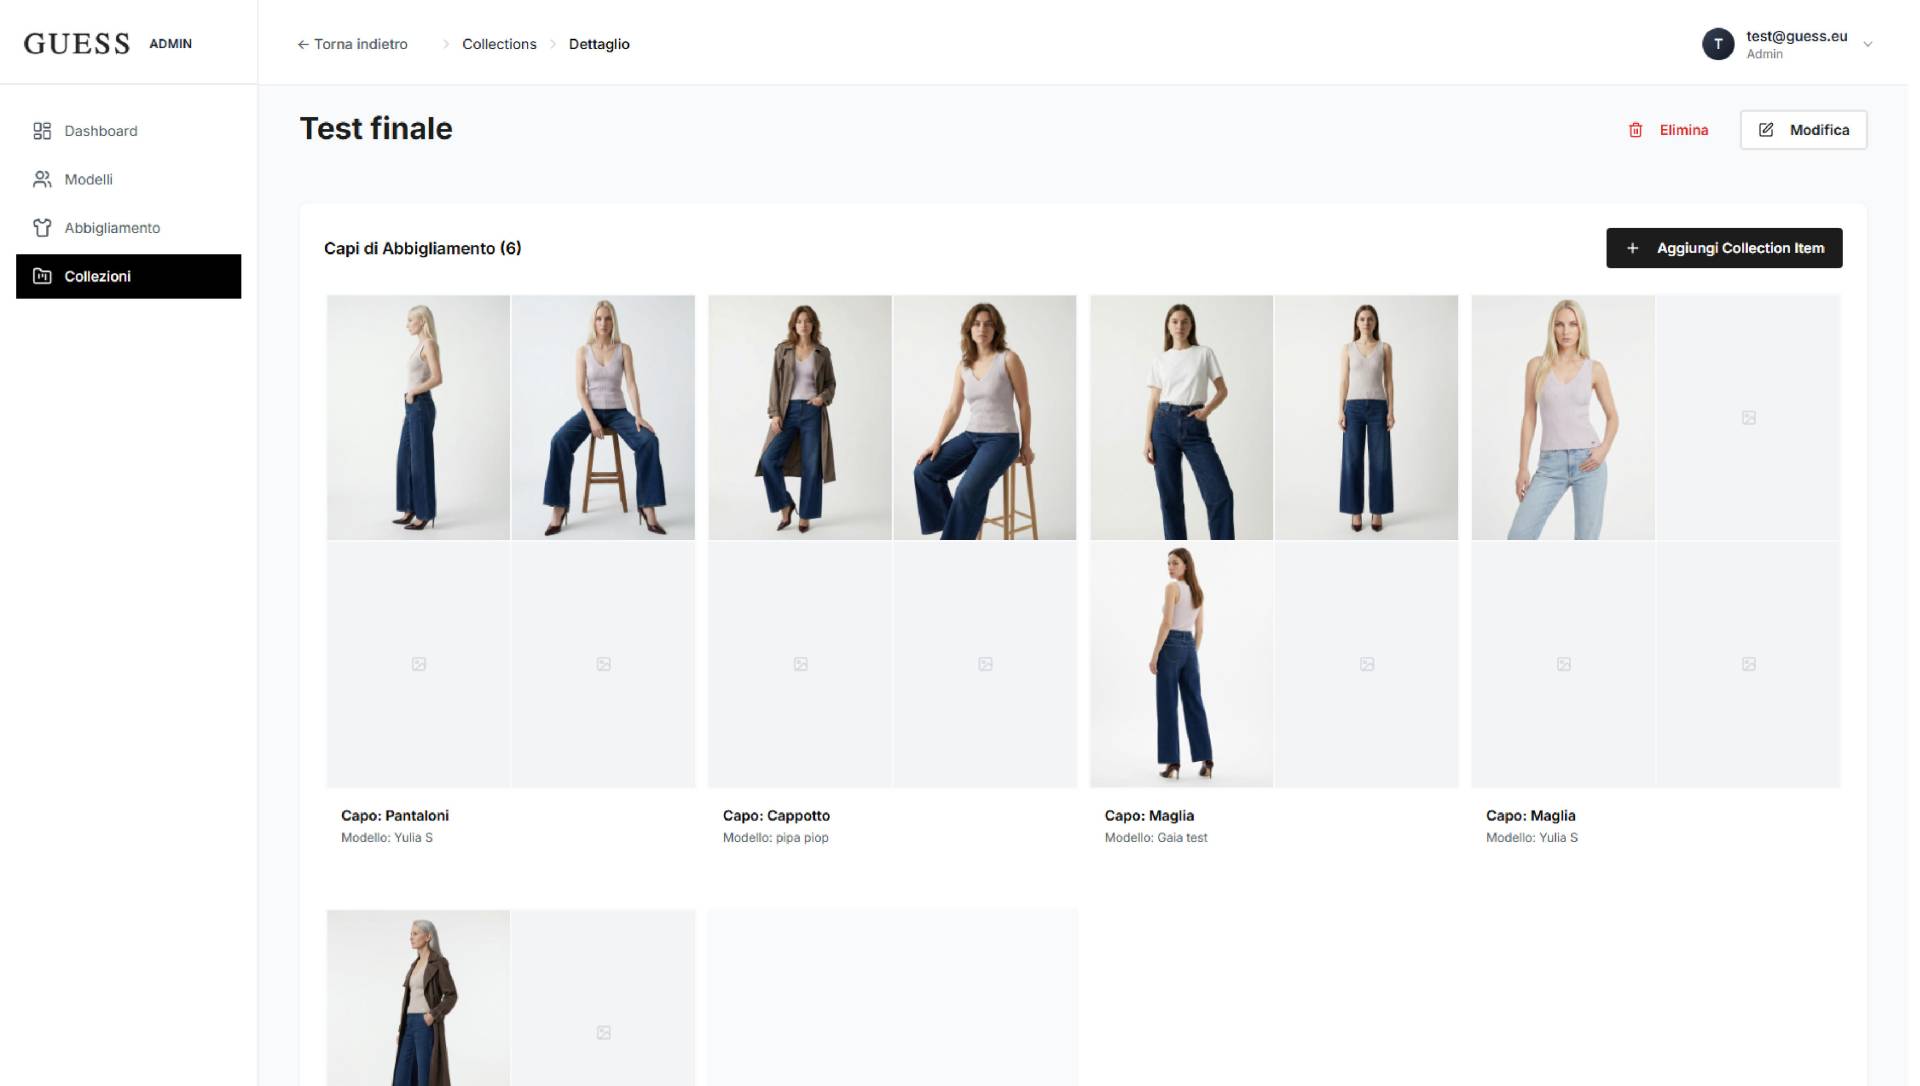Viewport: 1920px width, 1086px height.
Task: Click the pencil edit icon on Modifica
Action: point(1766,130)
